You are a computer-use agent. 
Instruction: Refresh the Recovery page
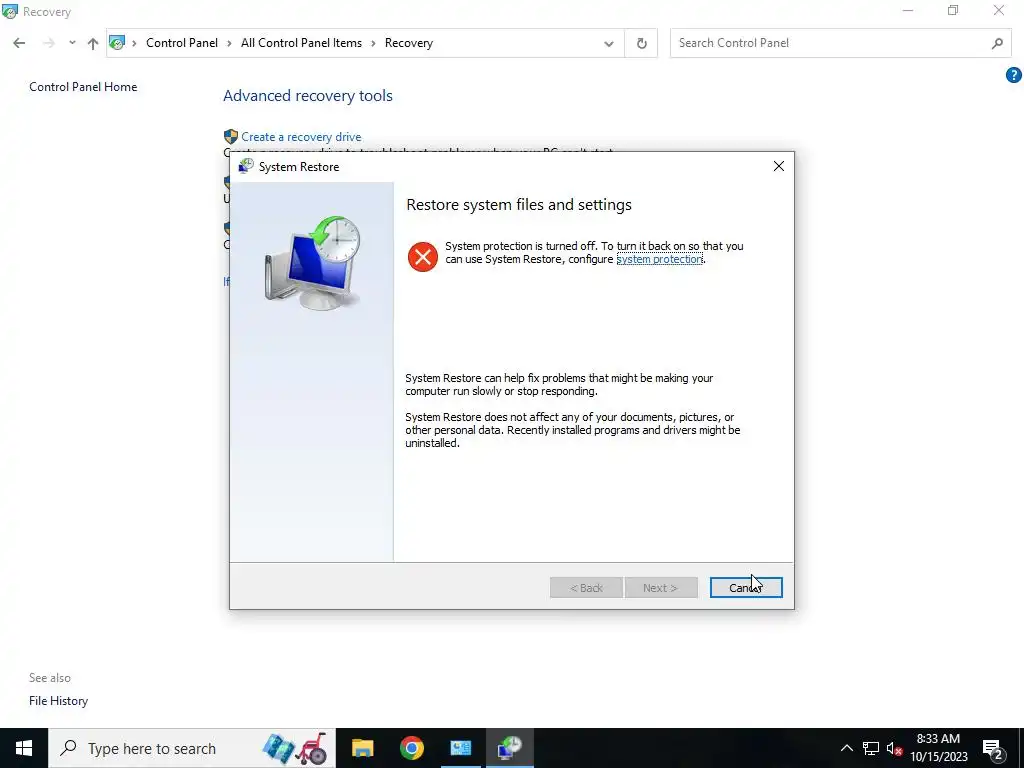point(641,43)
